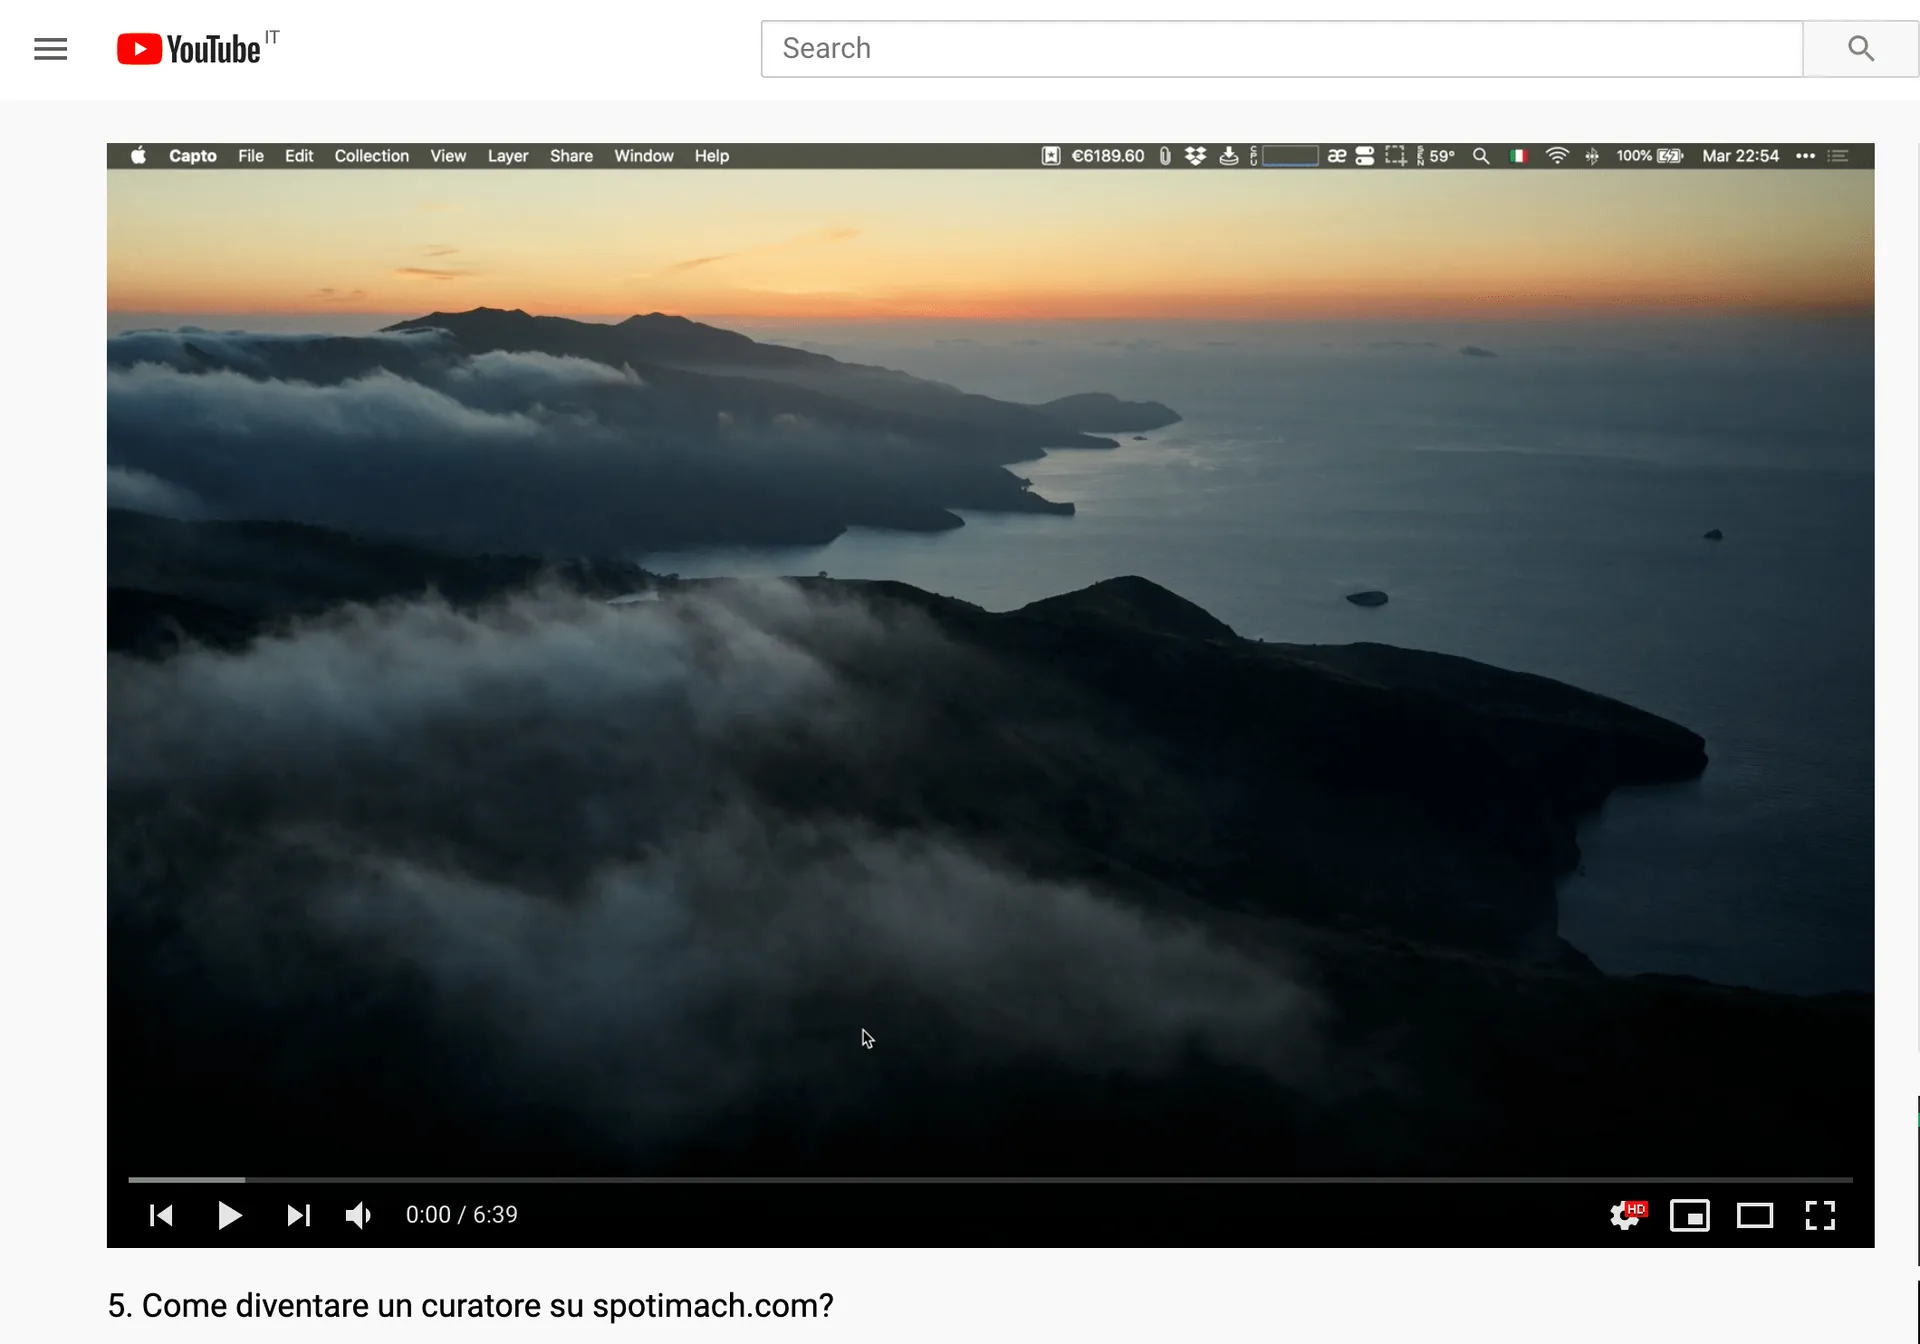Seek on the video progress bar
1920x1344 pixels.
[x=990, y=1180]
